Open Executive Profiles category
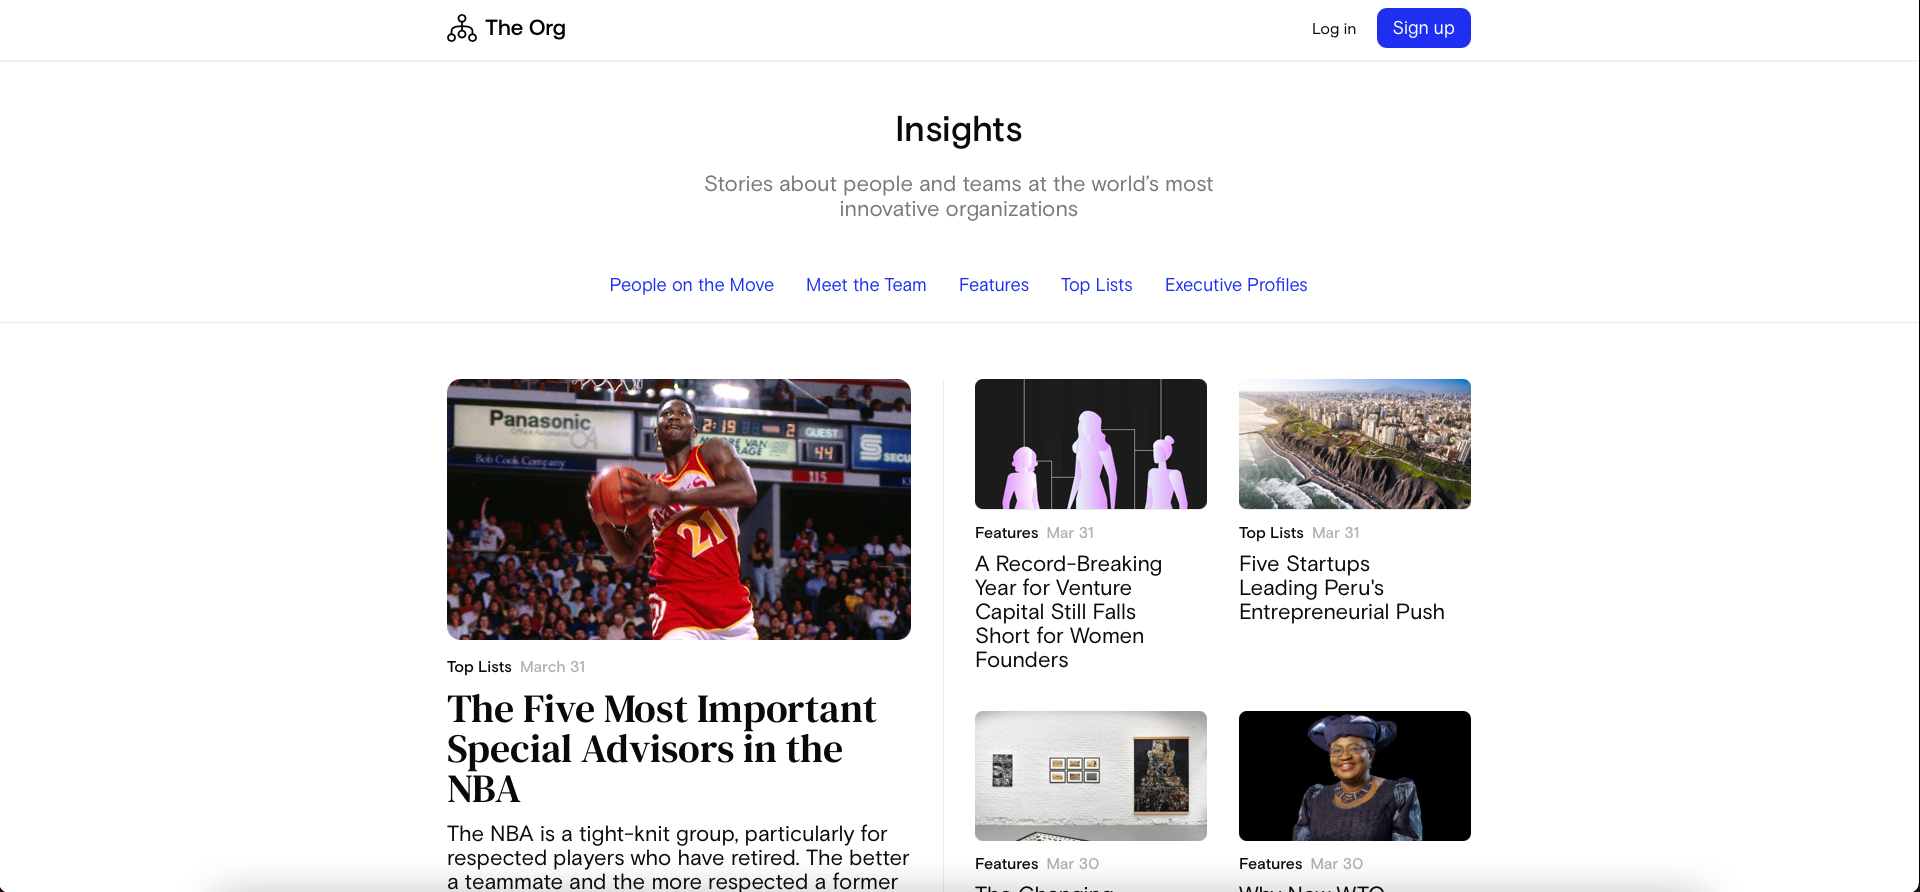Screen dimensions: 1920x892 pyautogui.click(x=1235, y=285)
